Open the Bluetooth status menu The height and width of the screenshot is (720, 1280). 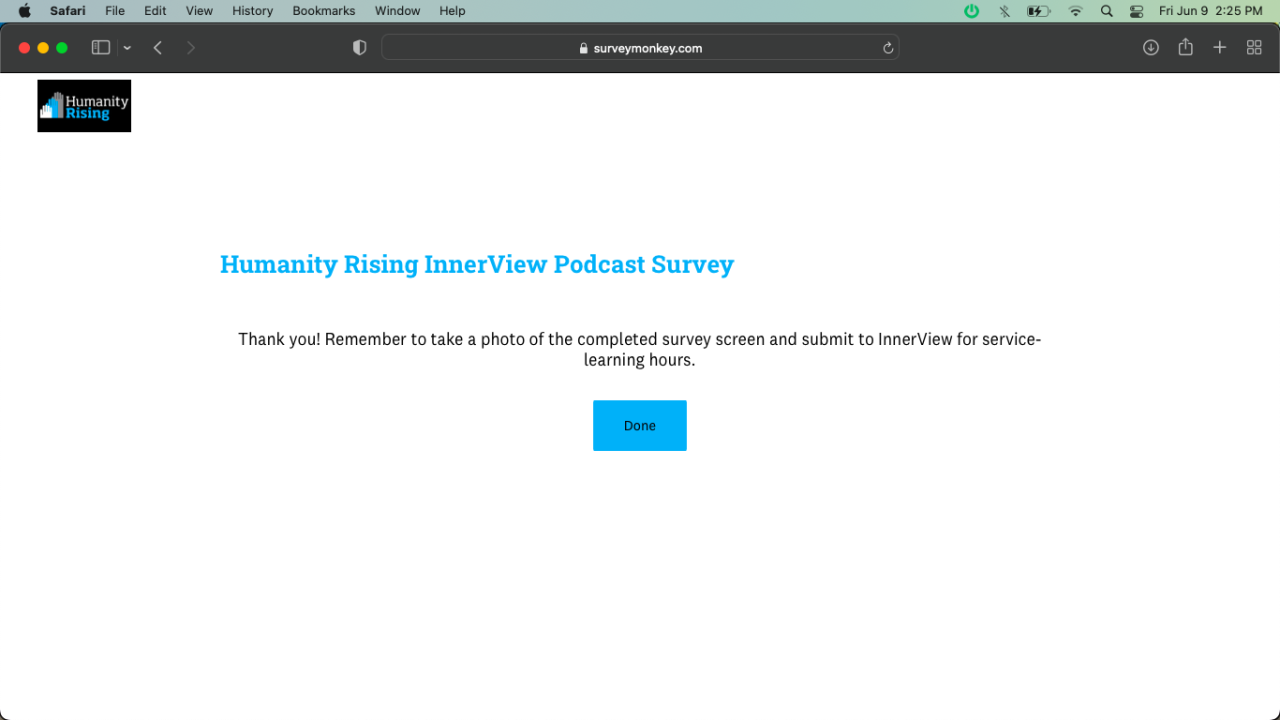1004,11
